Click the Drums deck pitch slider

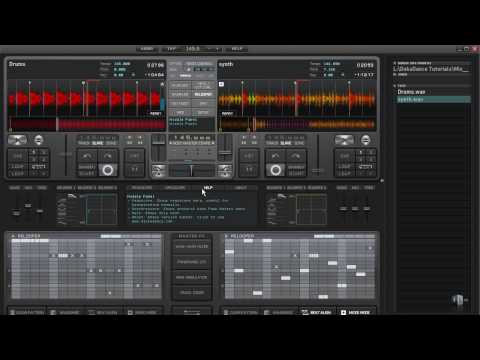(66, 155)
